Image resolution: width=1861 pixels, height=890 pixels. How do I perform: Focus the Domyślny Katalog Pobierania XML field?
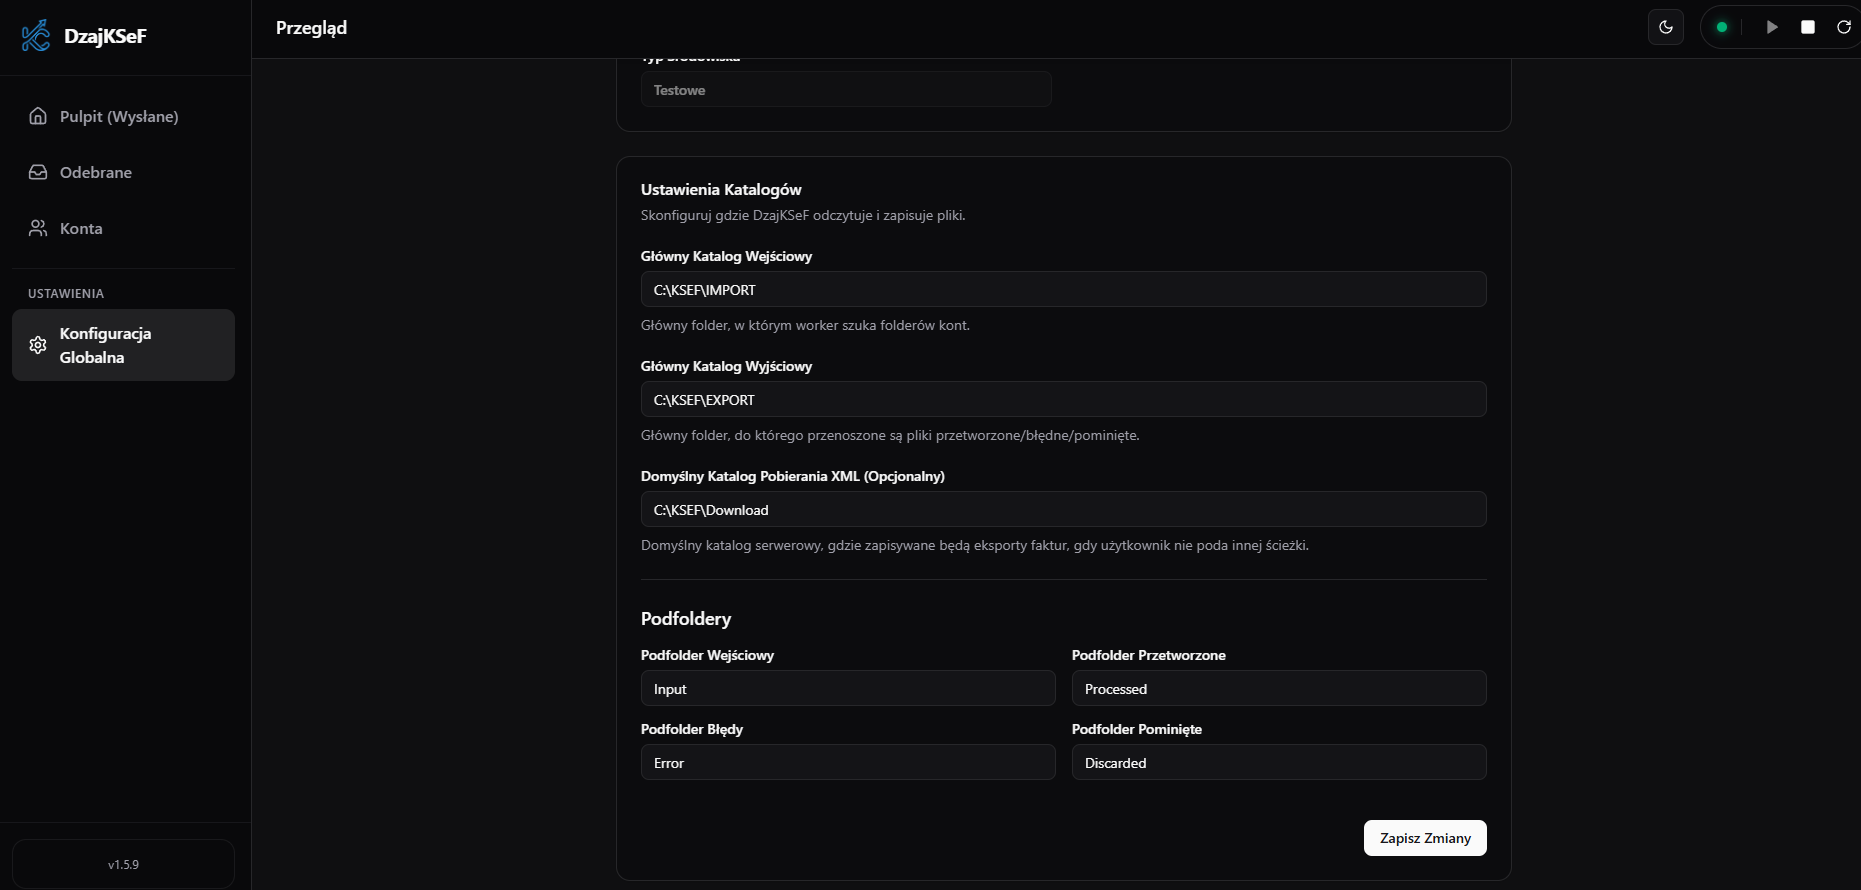pos(1063,509)
